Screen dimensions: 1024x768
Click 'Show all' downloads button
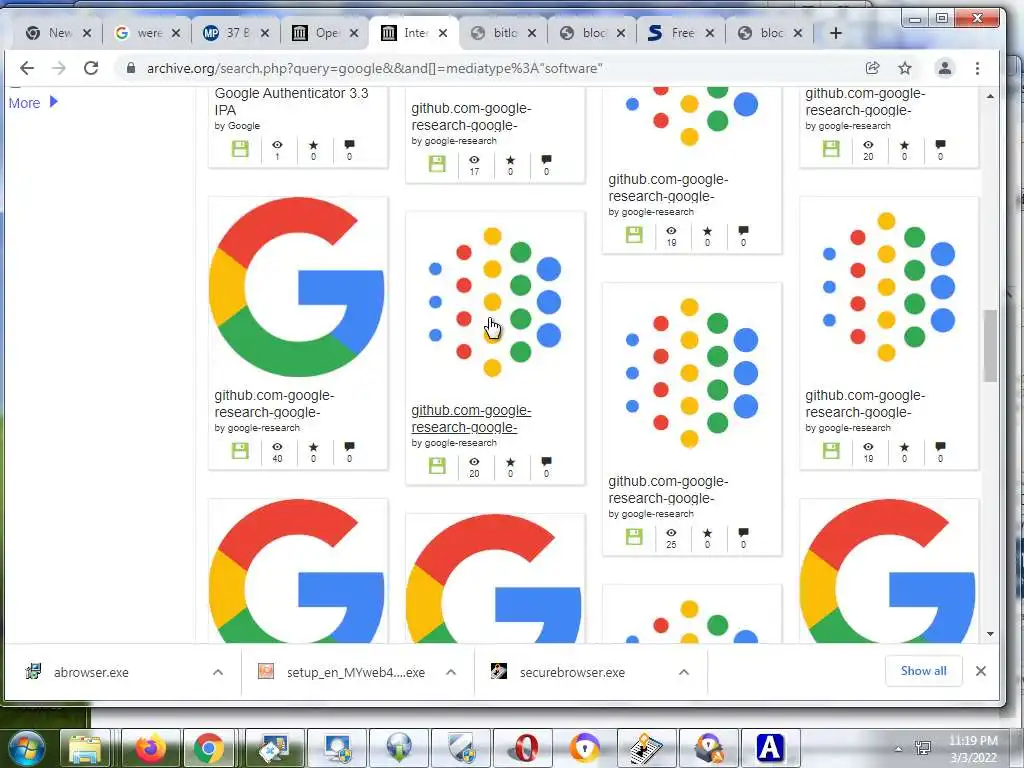tap(923, 671)
